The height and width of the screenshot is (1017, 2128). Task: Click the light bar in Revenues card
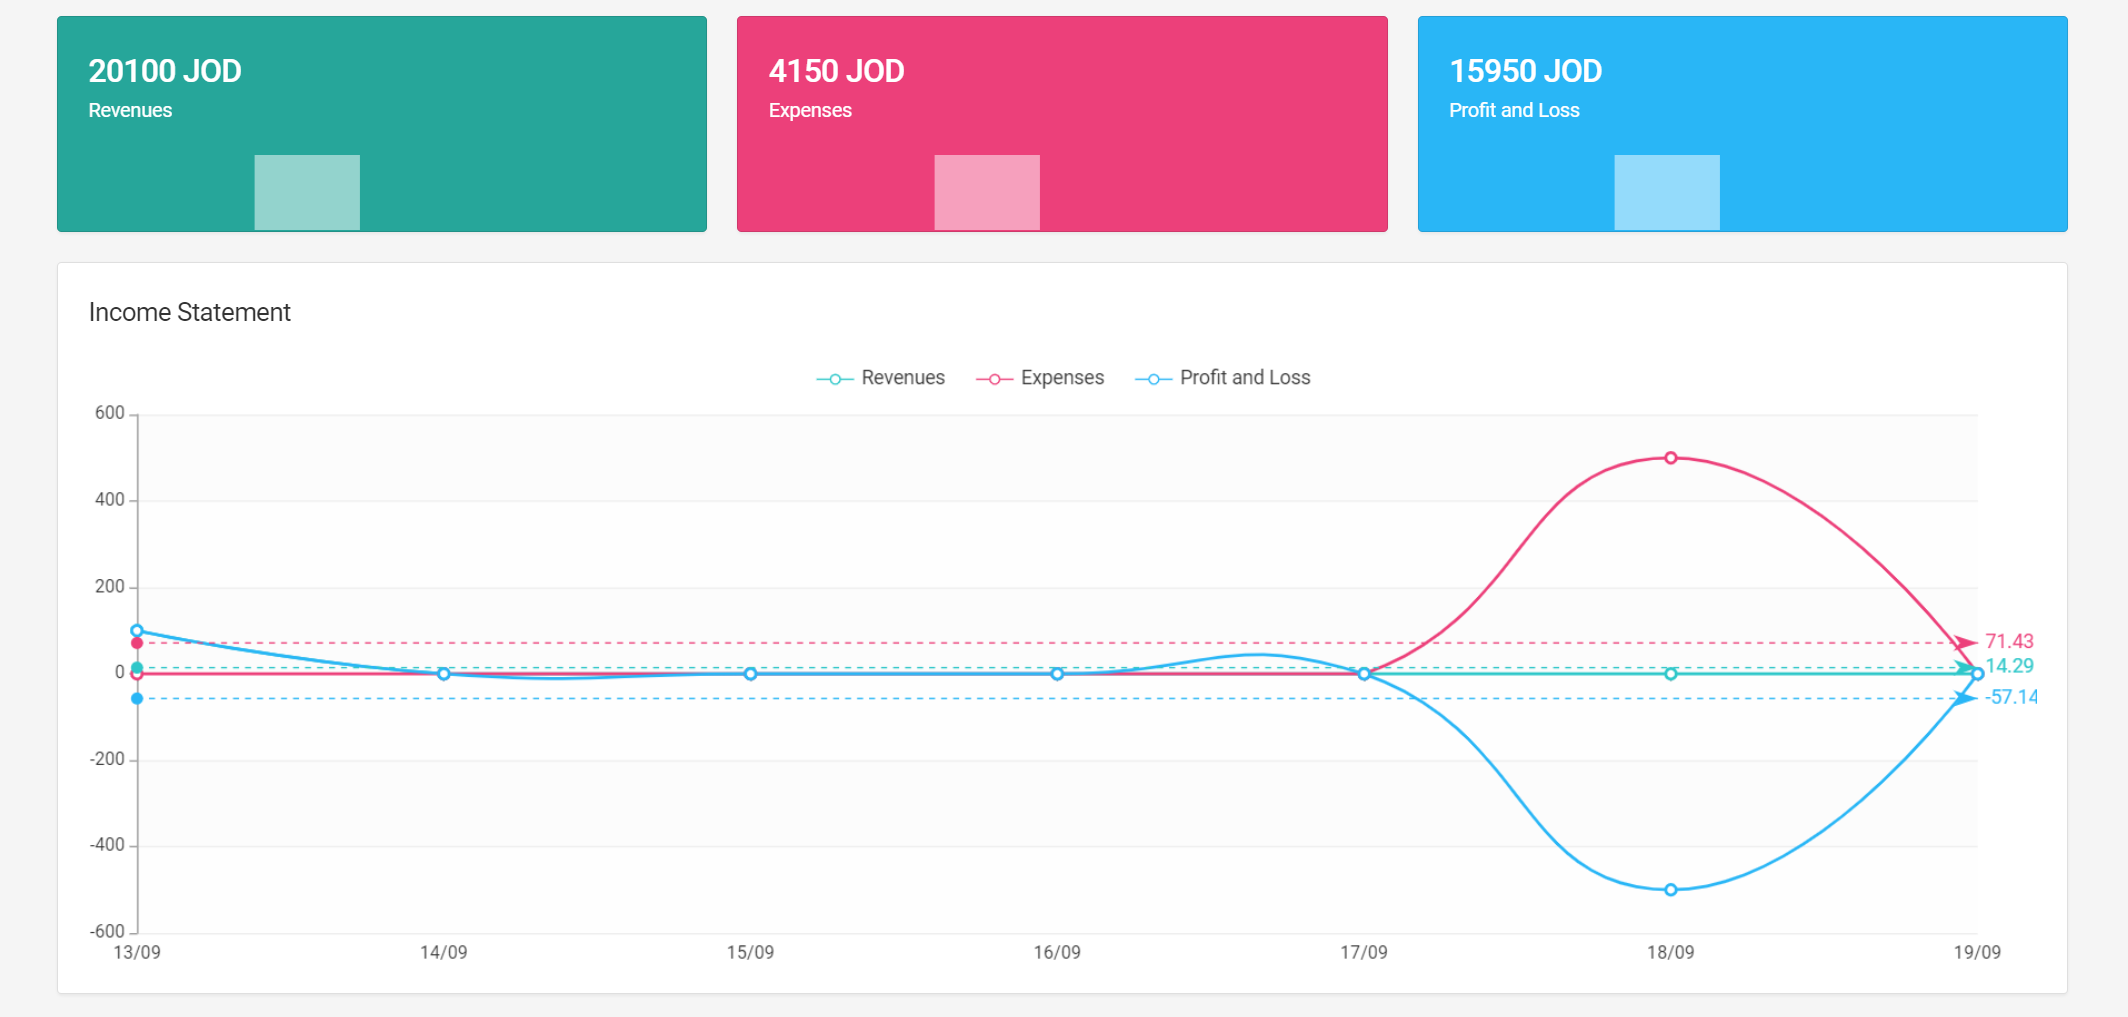307,192
